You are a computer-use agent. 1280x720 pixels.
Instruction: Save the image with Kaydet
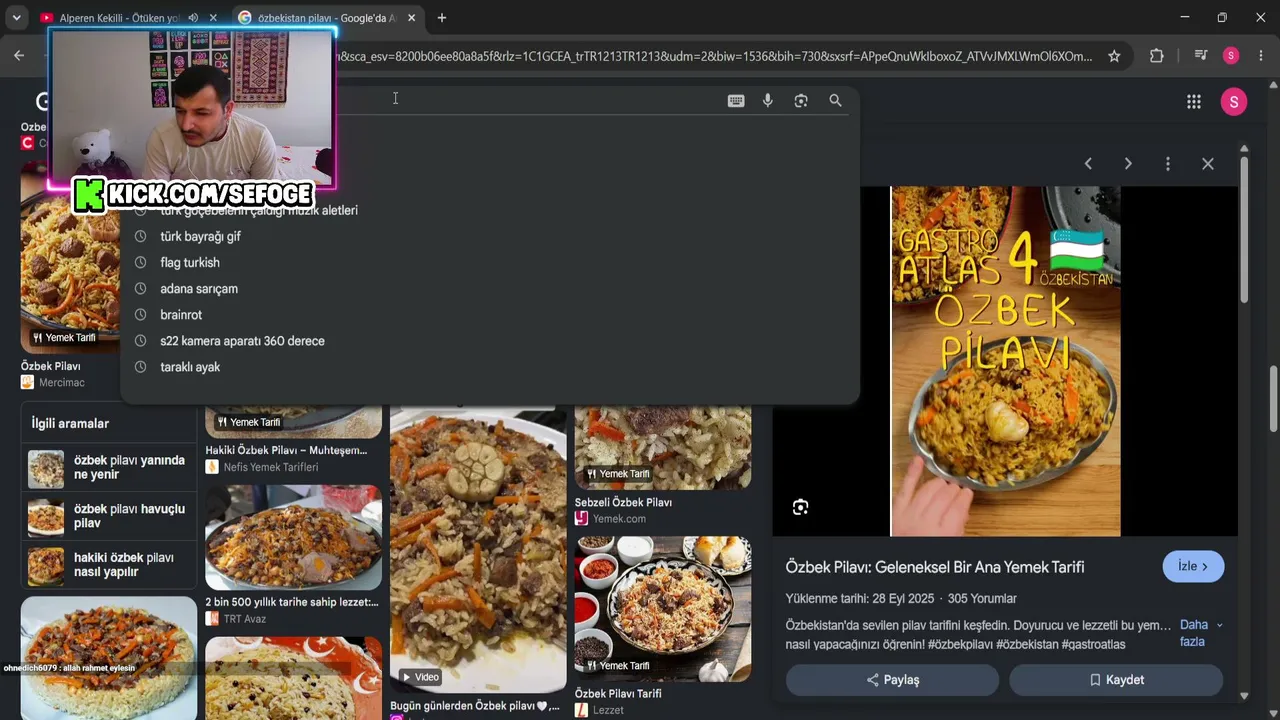[x=1116, y=679]
